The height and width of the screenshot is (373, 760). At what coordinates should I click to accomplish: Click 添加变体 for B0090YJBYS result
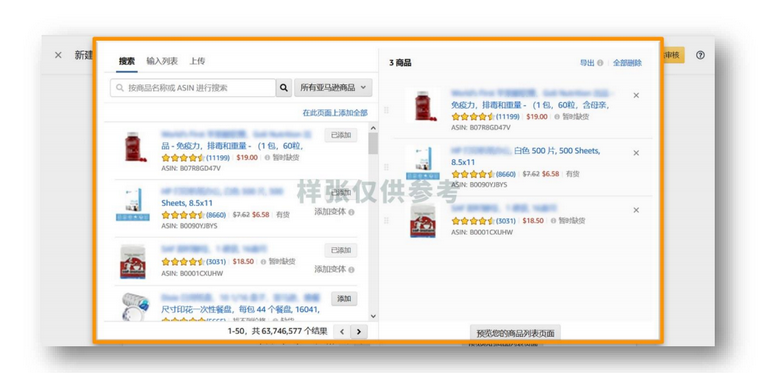330,212
